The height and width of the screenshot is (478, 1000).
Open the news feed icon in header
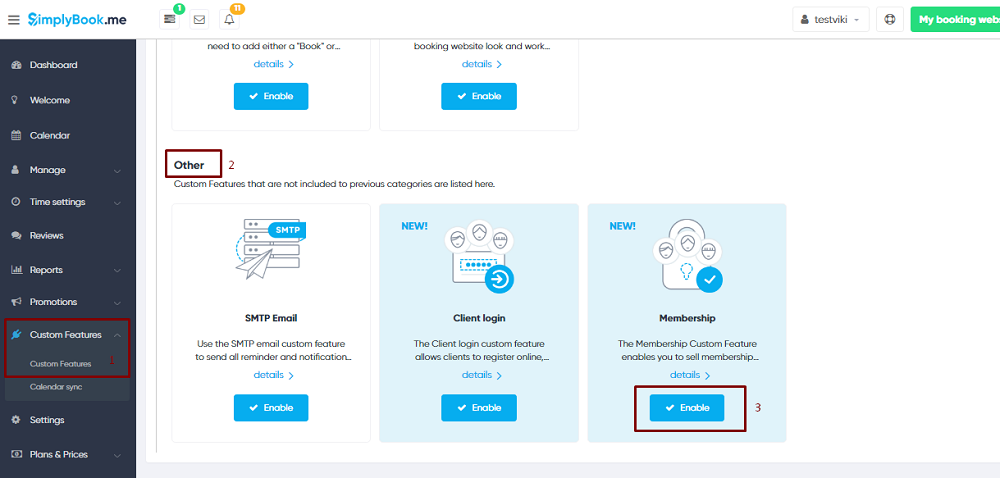[170, 19]
